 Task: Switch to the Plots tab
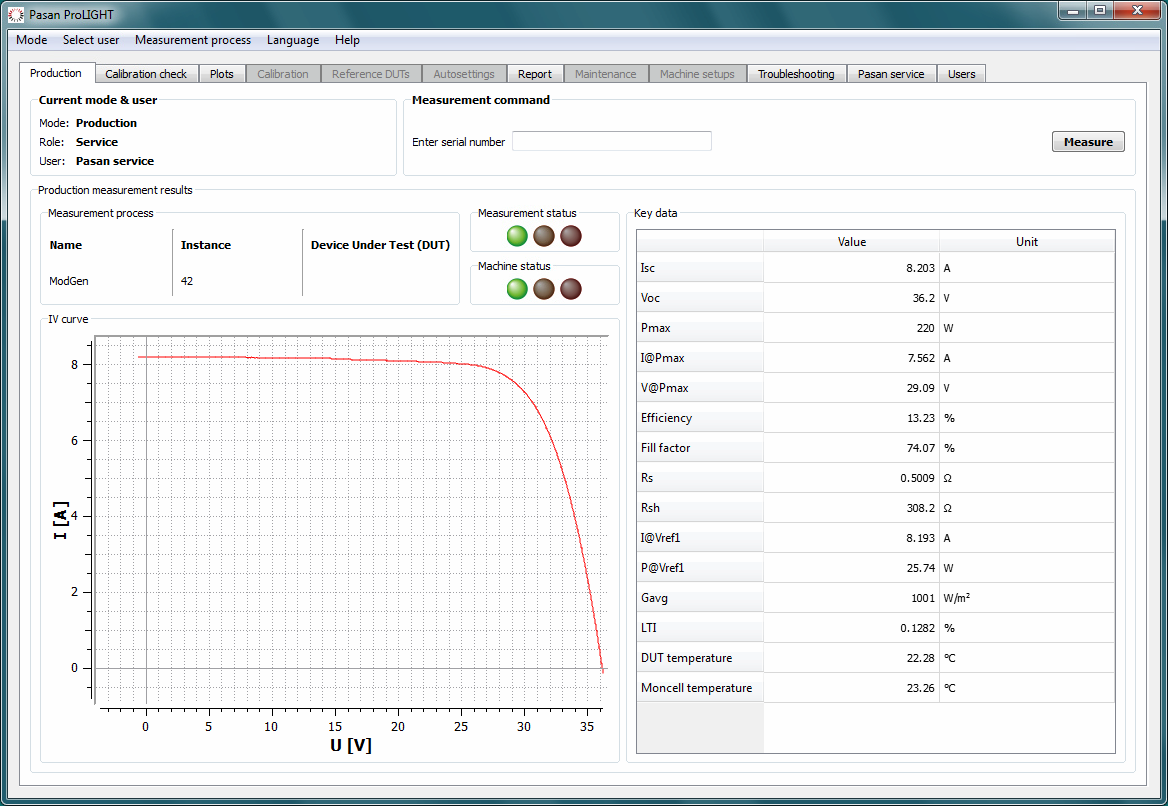222,74
